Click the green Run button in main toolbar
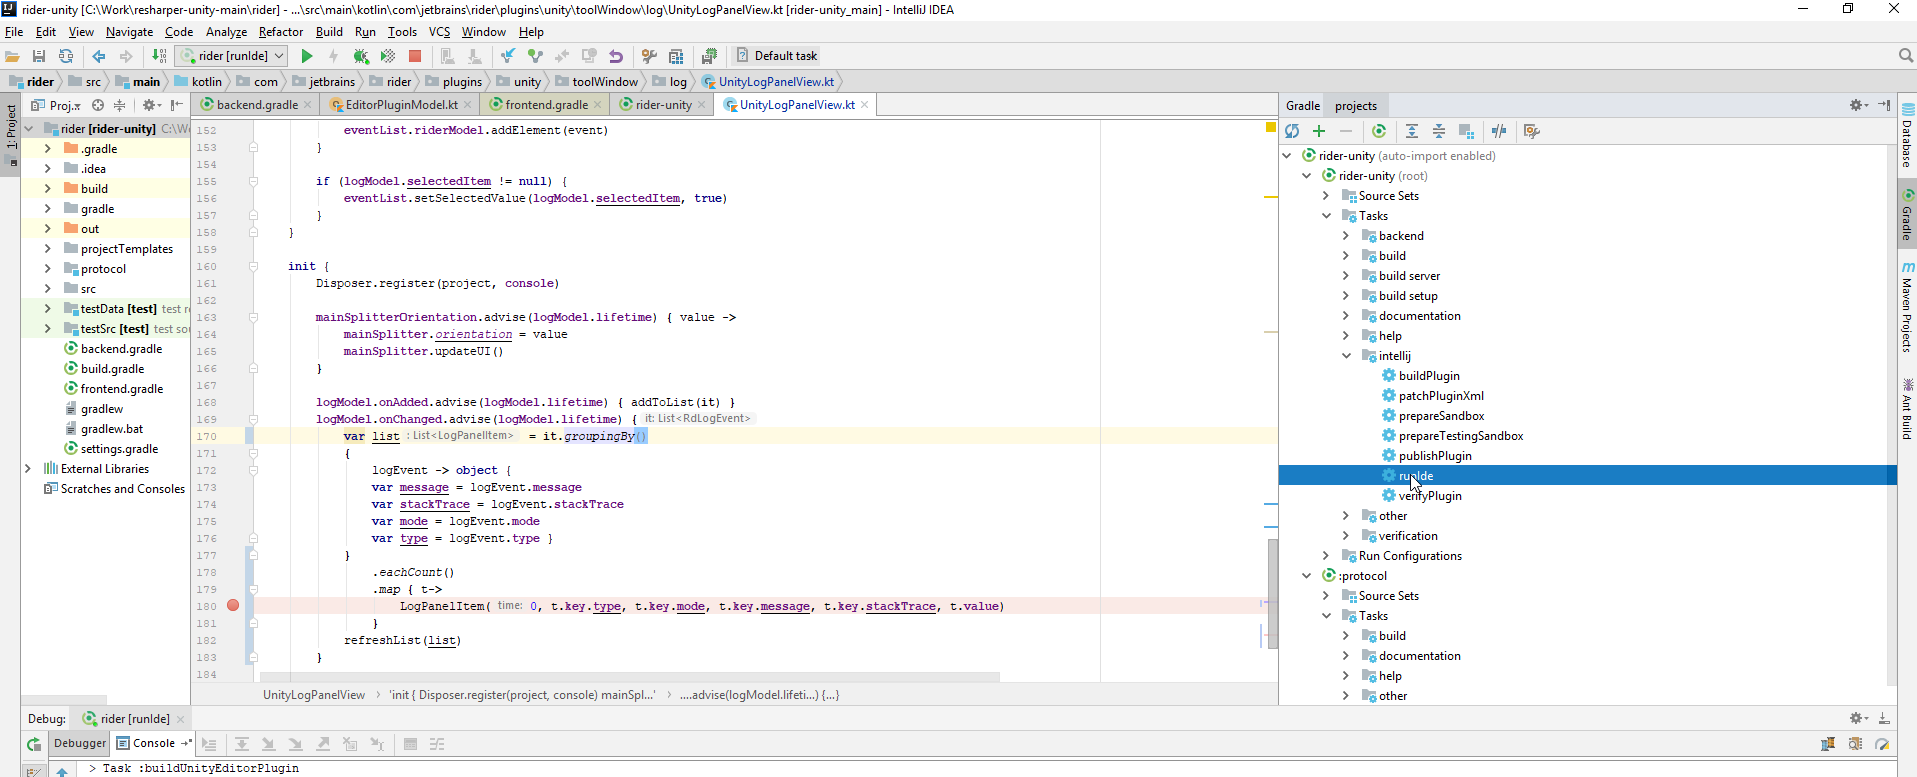The height and width of the screenshot is (777, 1917). (x=307, y=56)
